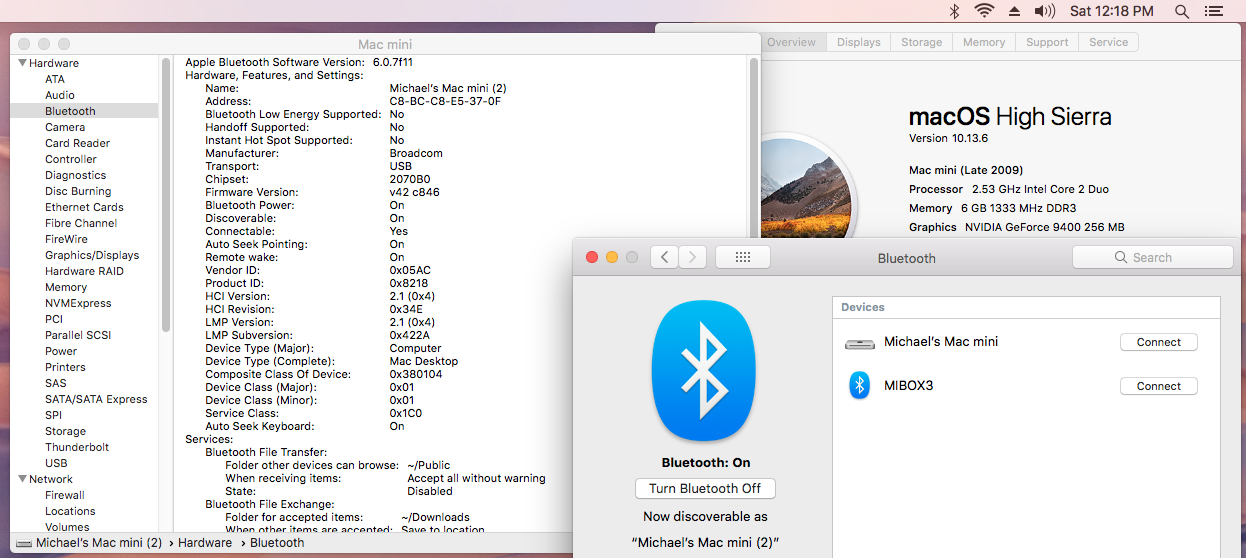This screenshot has height=558, width=1246.
Task: Select Disc Burning in sidebar
Action: [x=78, y=191]
